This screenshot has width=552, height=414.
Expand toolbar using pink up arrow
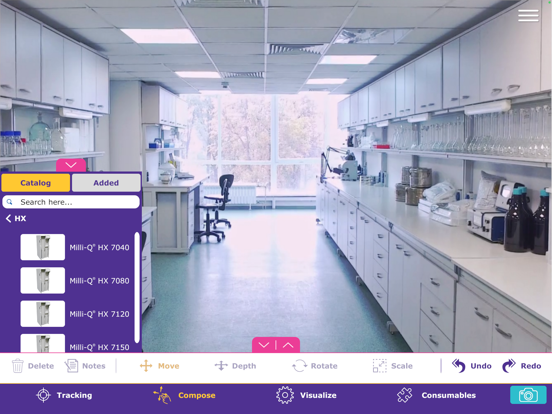click(288, 345)
